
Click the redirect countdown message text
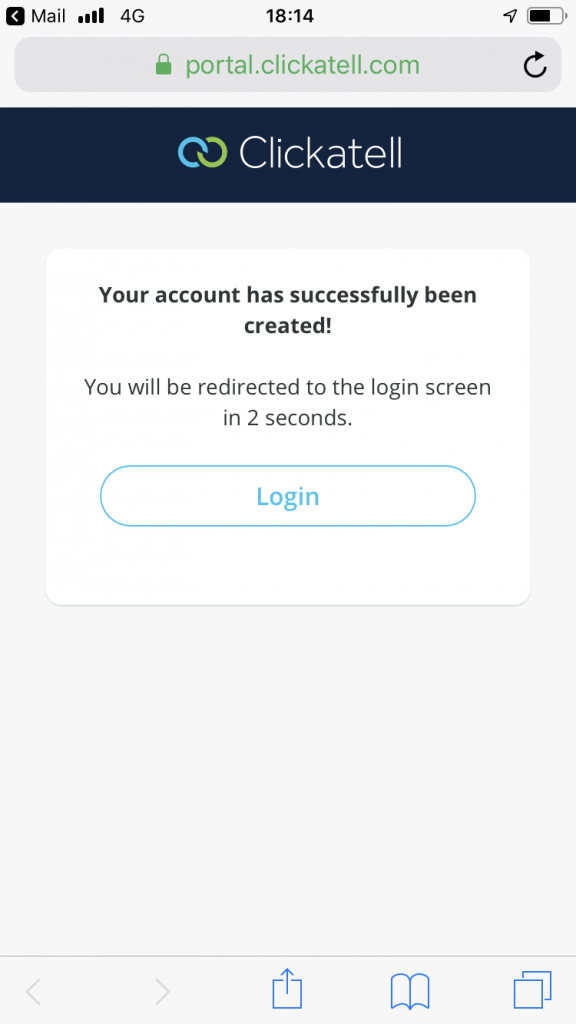287,402
